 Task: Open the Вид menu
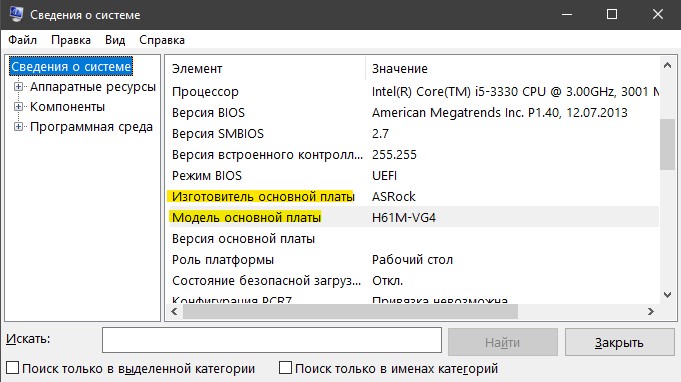115,40
